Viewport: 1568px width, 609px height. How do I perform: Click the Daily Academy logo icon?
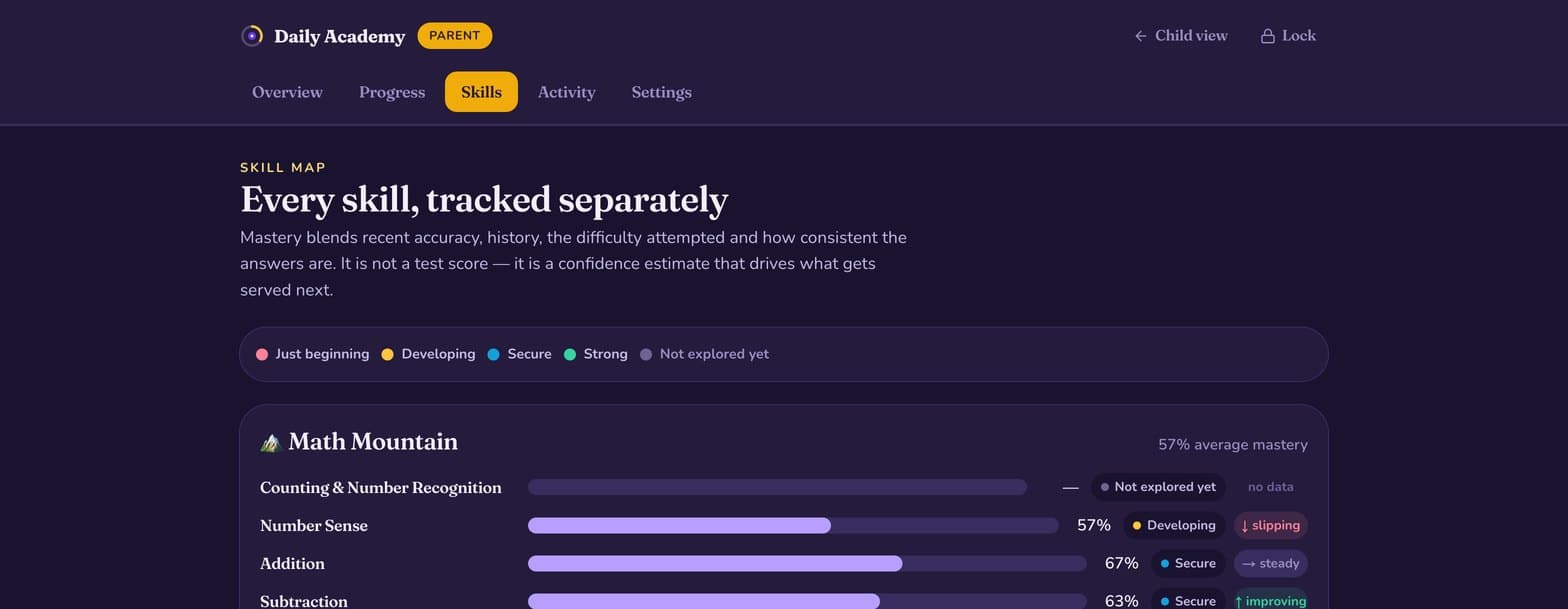click(252, 36)
